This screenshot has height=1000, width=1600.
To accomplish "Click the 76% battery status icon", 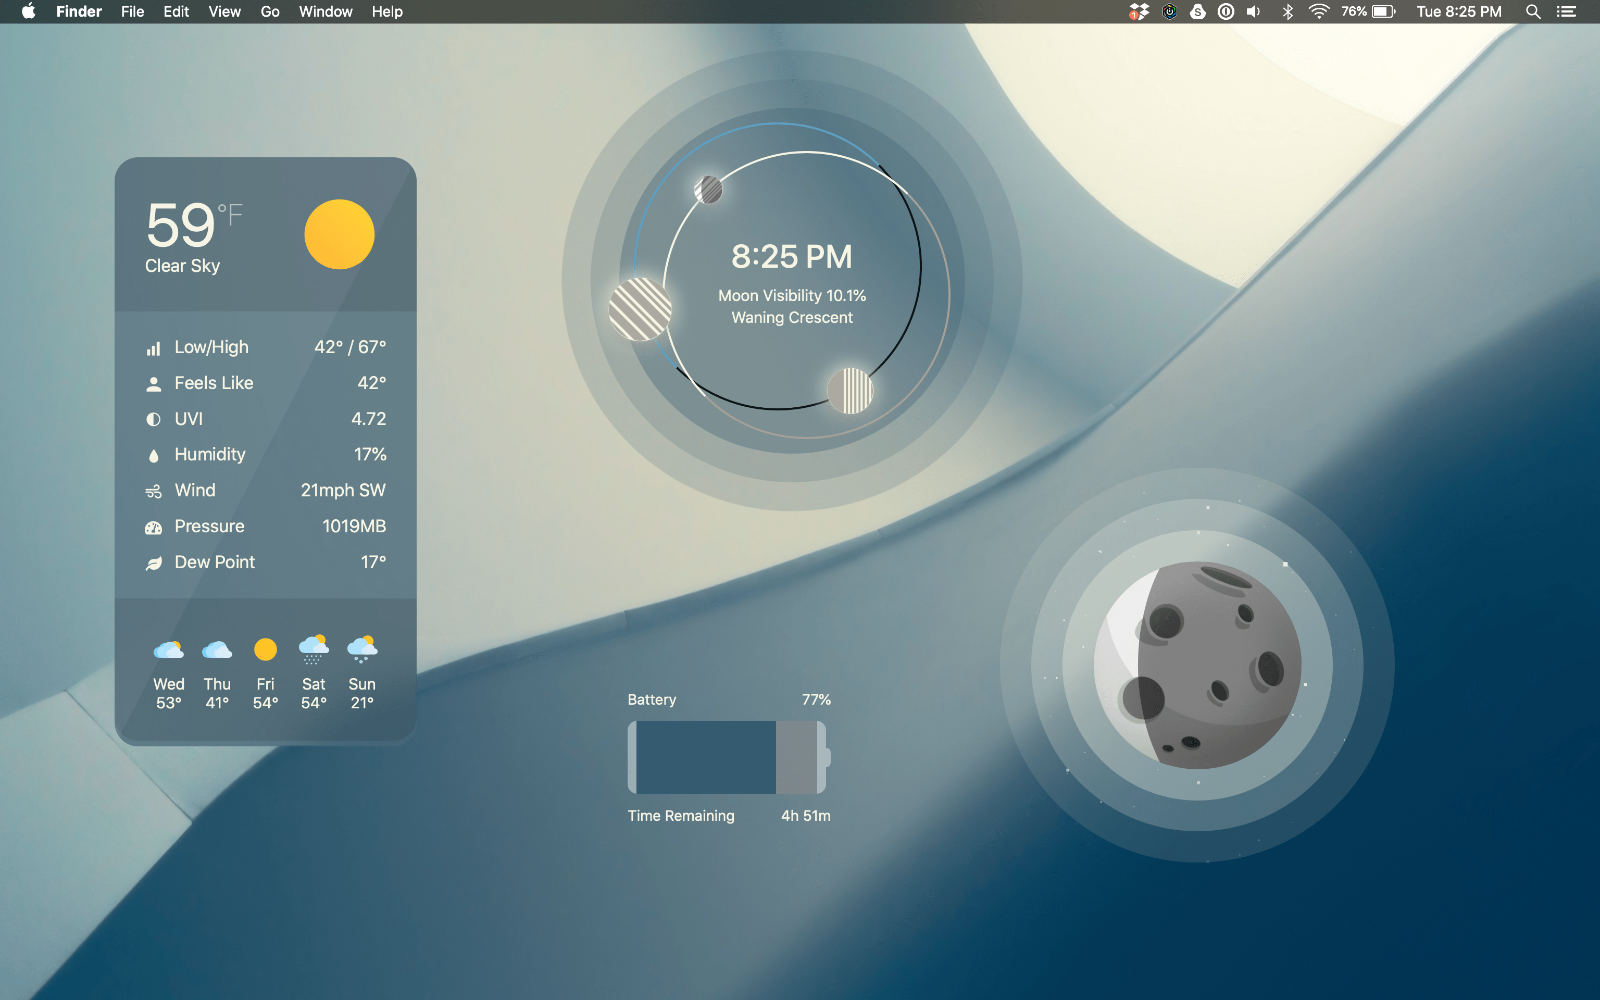I will pyautogui.click(x=1369, y=12).
